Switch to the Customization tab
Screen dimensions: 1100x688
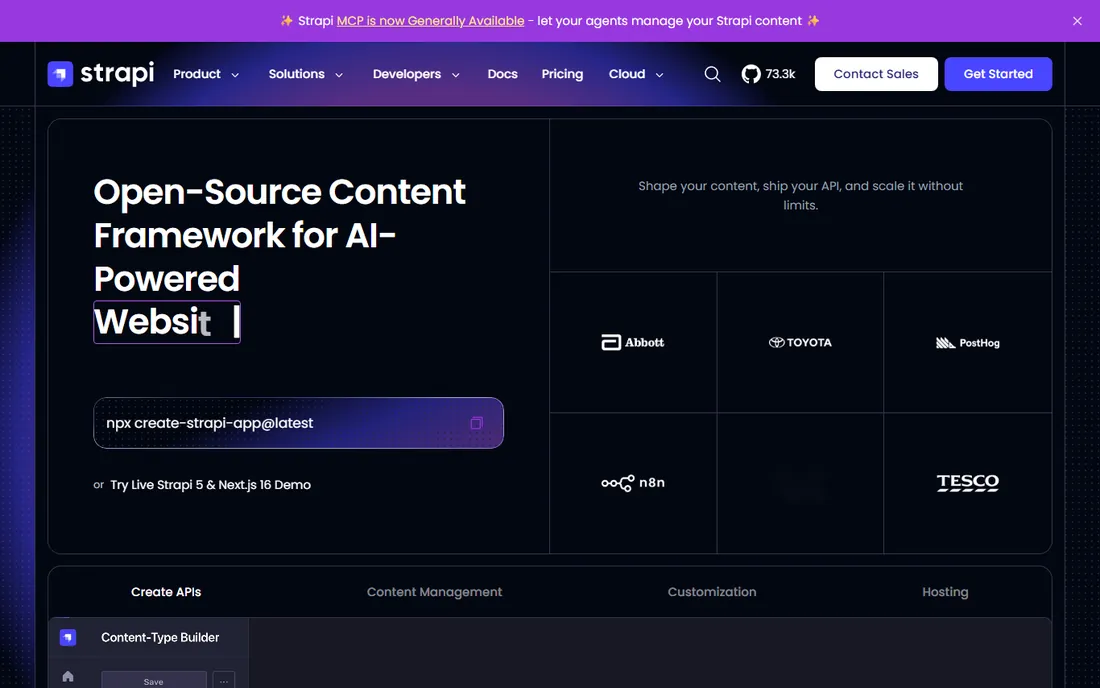coord(711,592)
